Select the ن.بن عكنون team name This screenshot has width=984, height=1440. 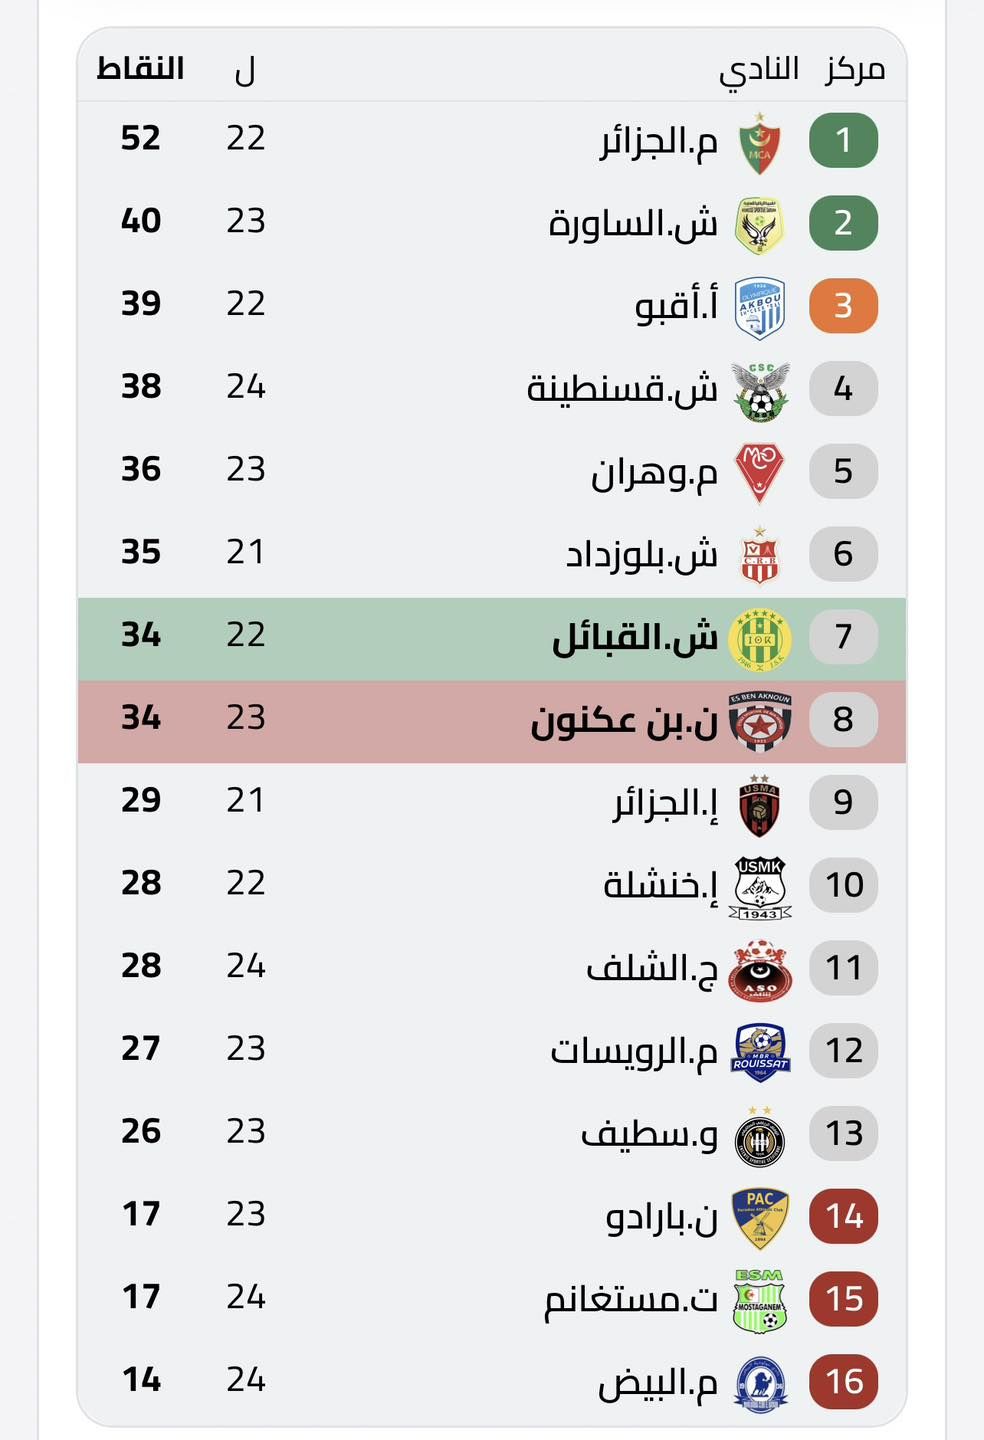click(x=624, y=721)
